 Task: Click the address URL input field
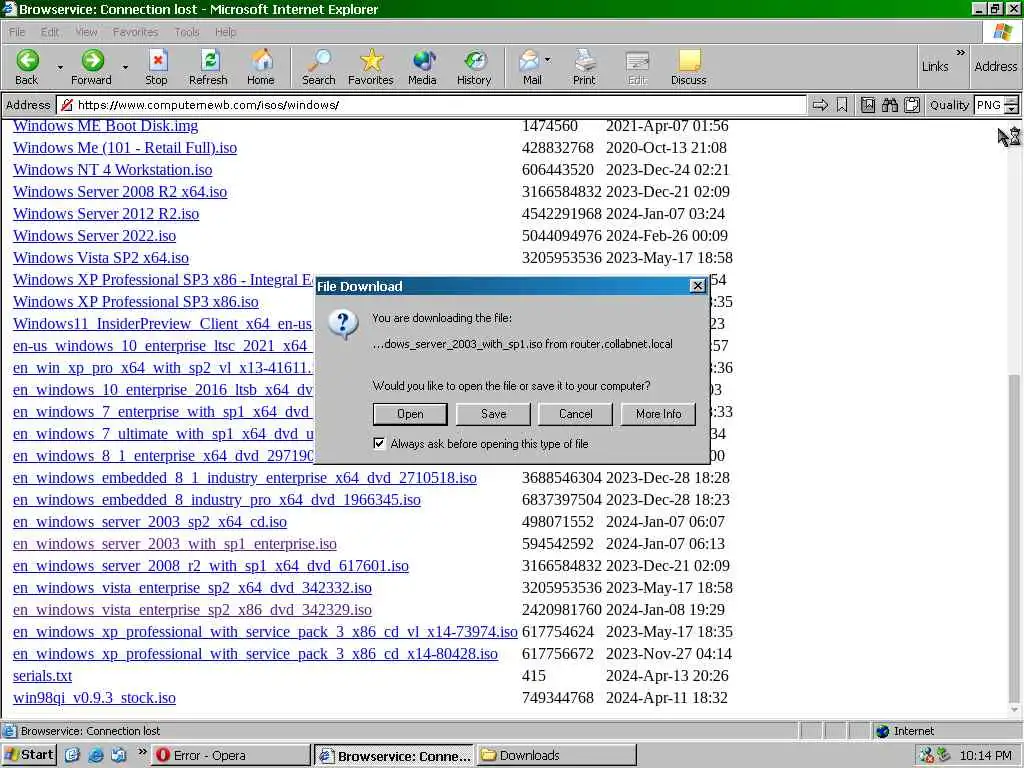tap(431, 104)
